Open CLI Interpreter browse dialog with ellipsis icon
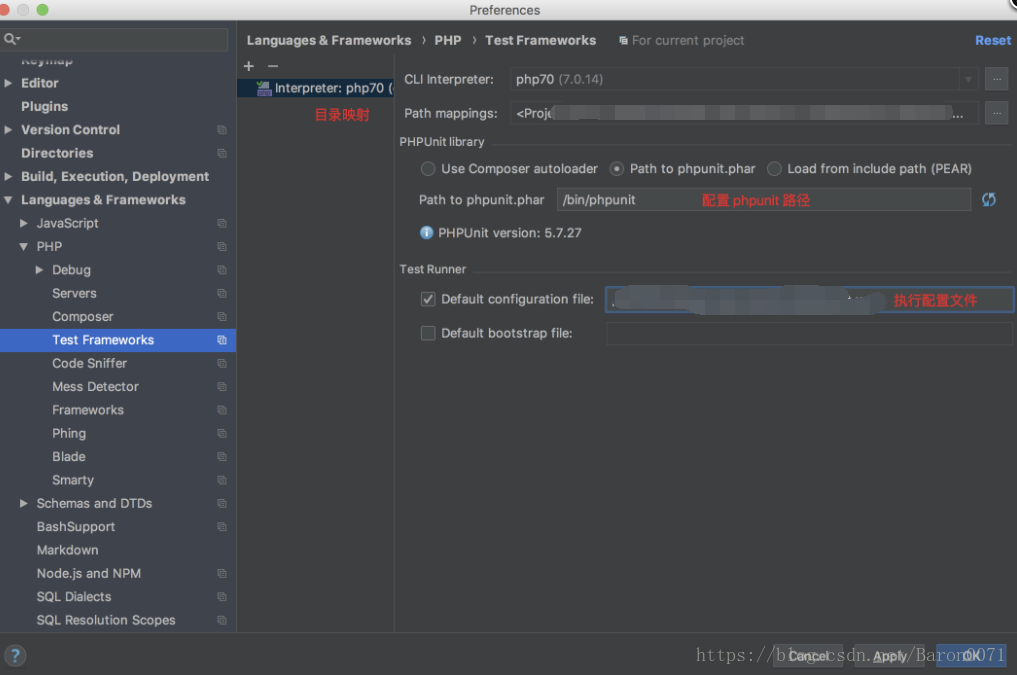This screenshot has width=1017, height=675. coord(996,78)
